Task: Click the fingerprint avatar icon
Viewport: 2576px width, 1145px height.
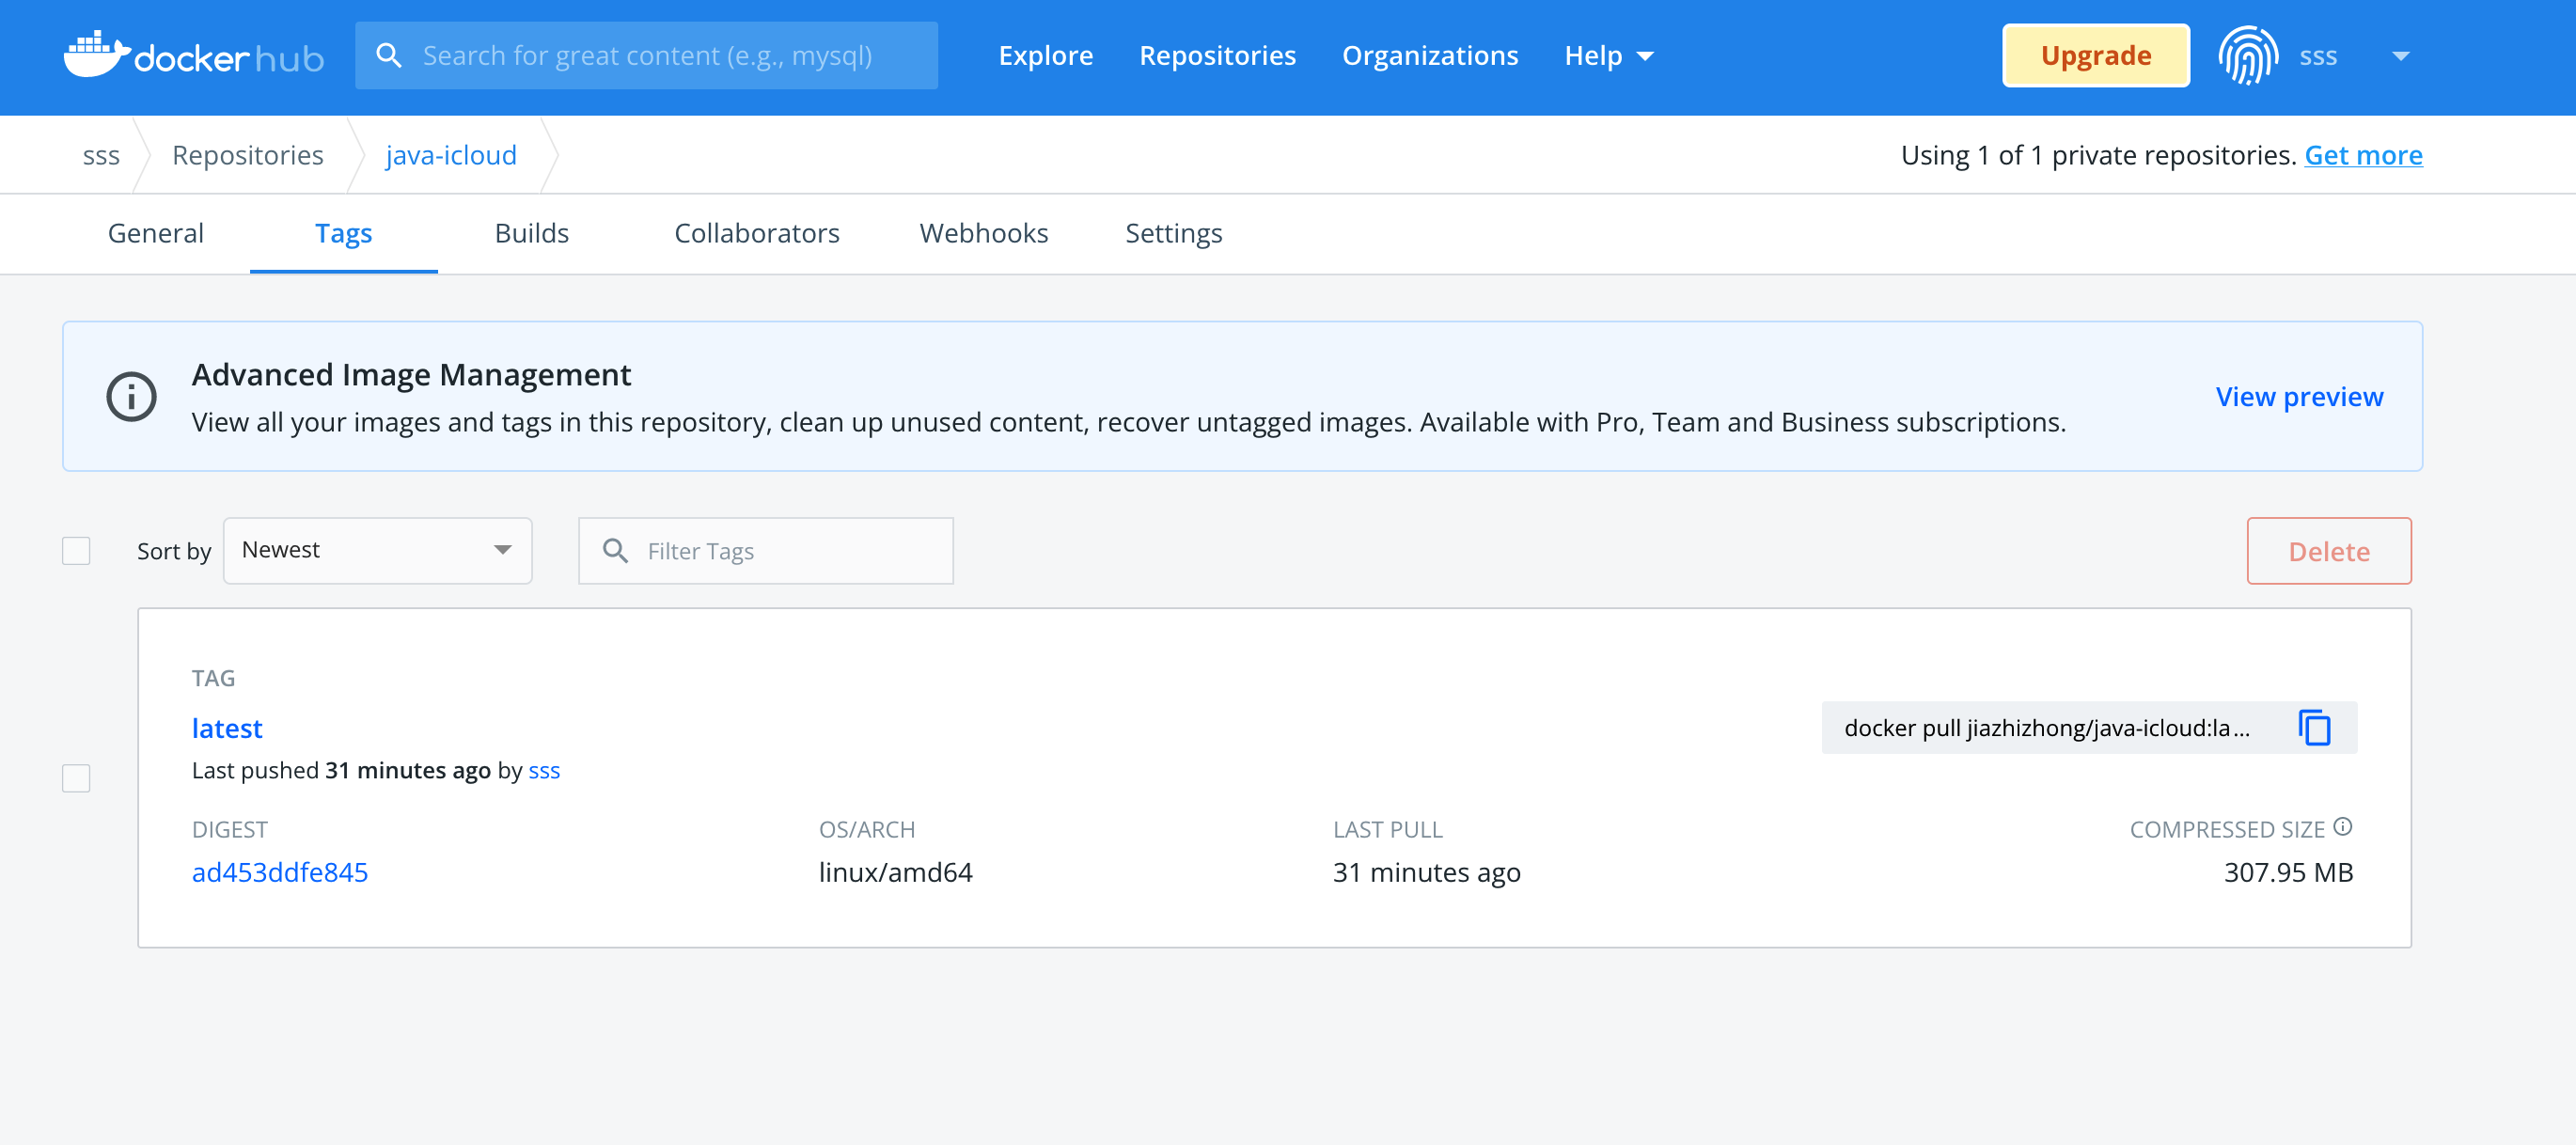Action: click(x=2248, y=55)
